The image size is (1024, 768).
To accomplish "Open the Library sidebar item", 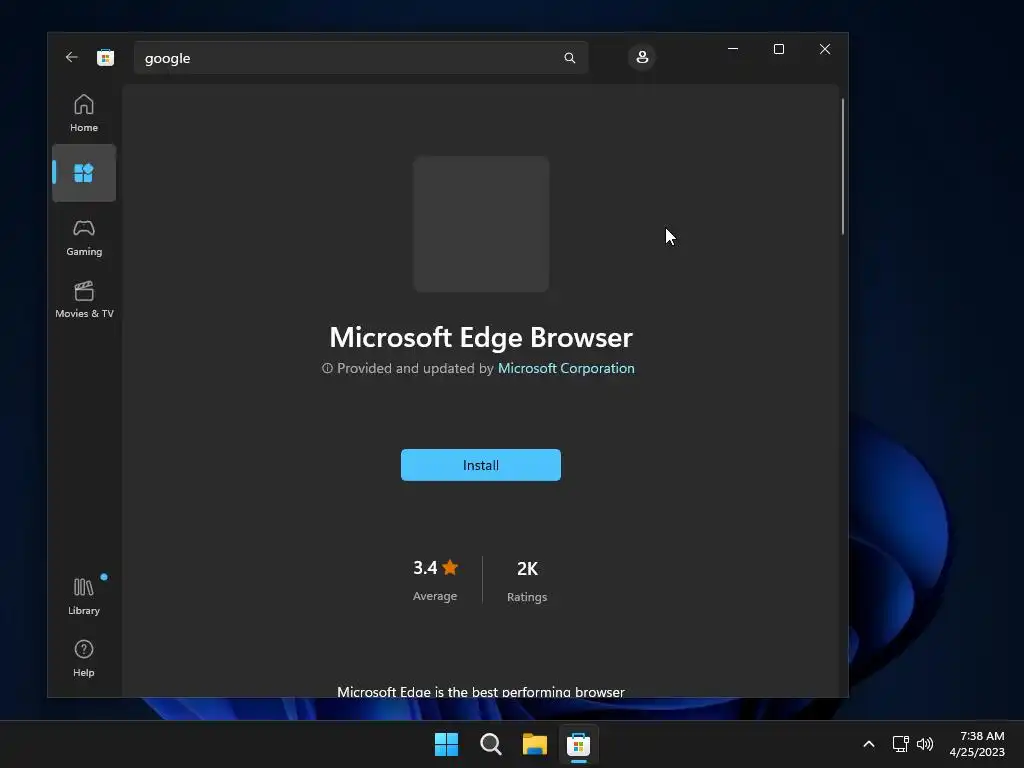I will (84, 596).
